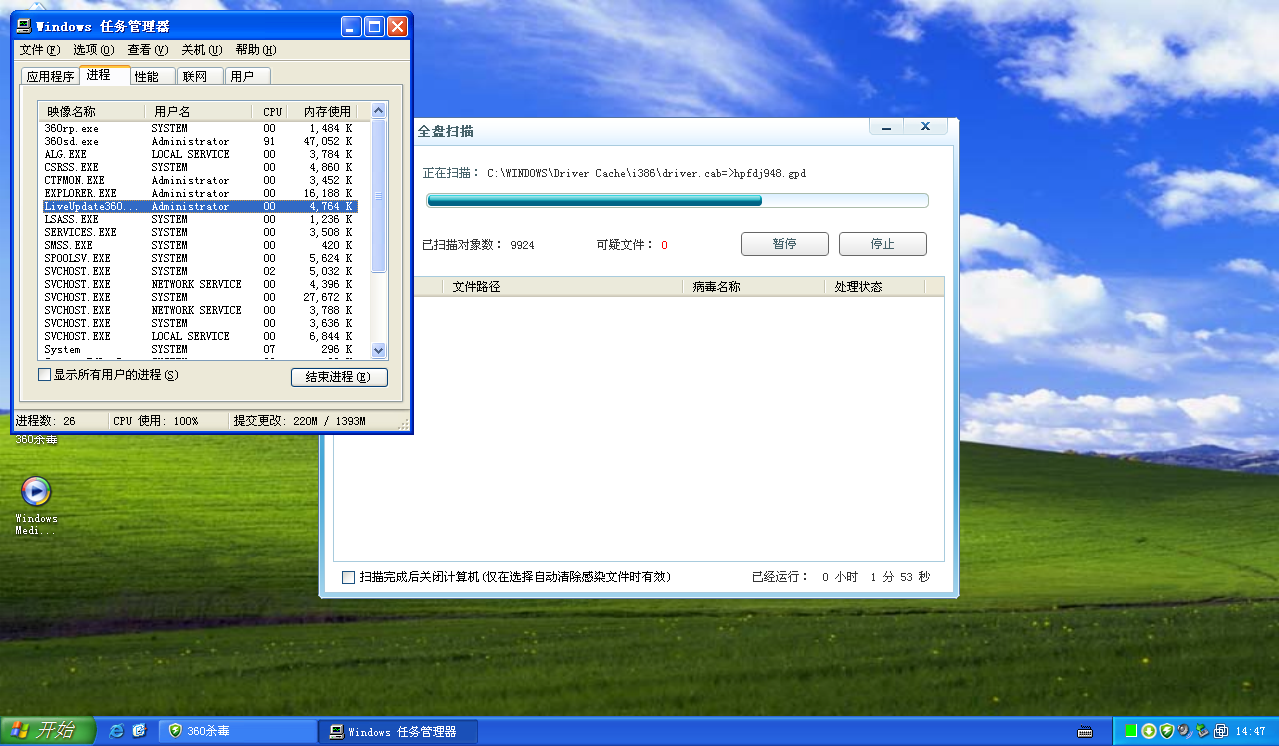Select the 进程 tab

click(104, 75)
